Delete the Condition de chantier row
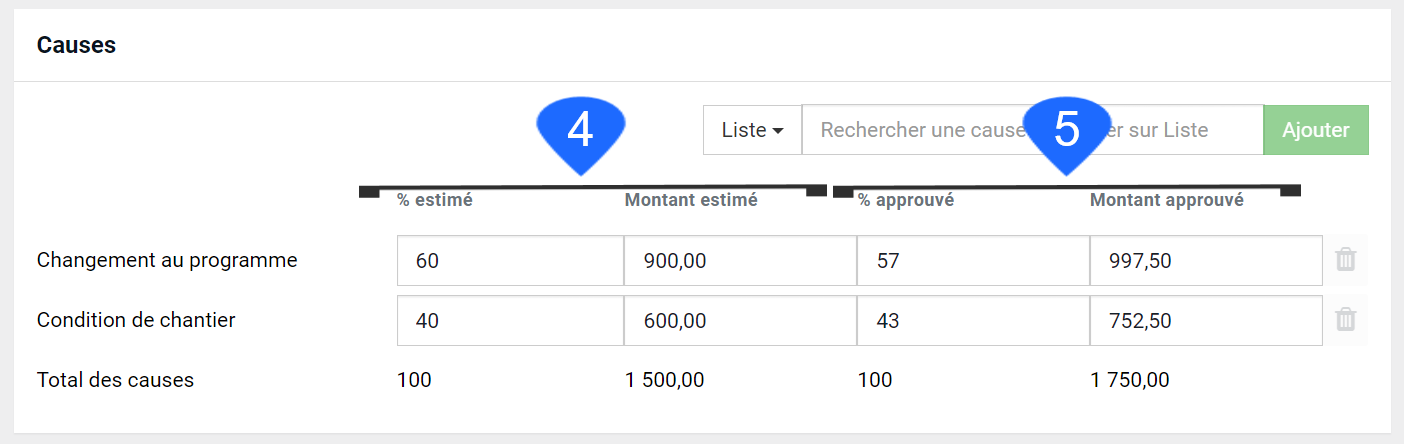Image resolution: width=1404 pixels, height=444 pixels. click(1346, 320)
